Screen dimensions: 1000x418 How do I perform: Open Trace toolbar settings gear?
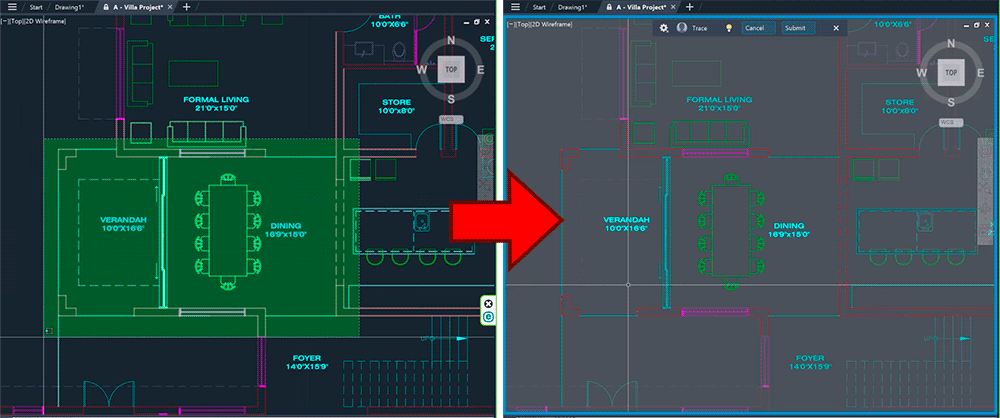(664, 28)
